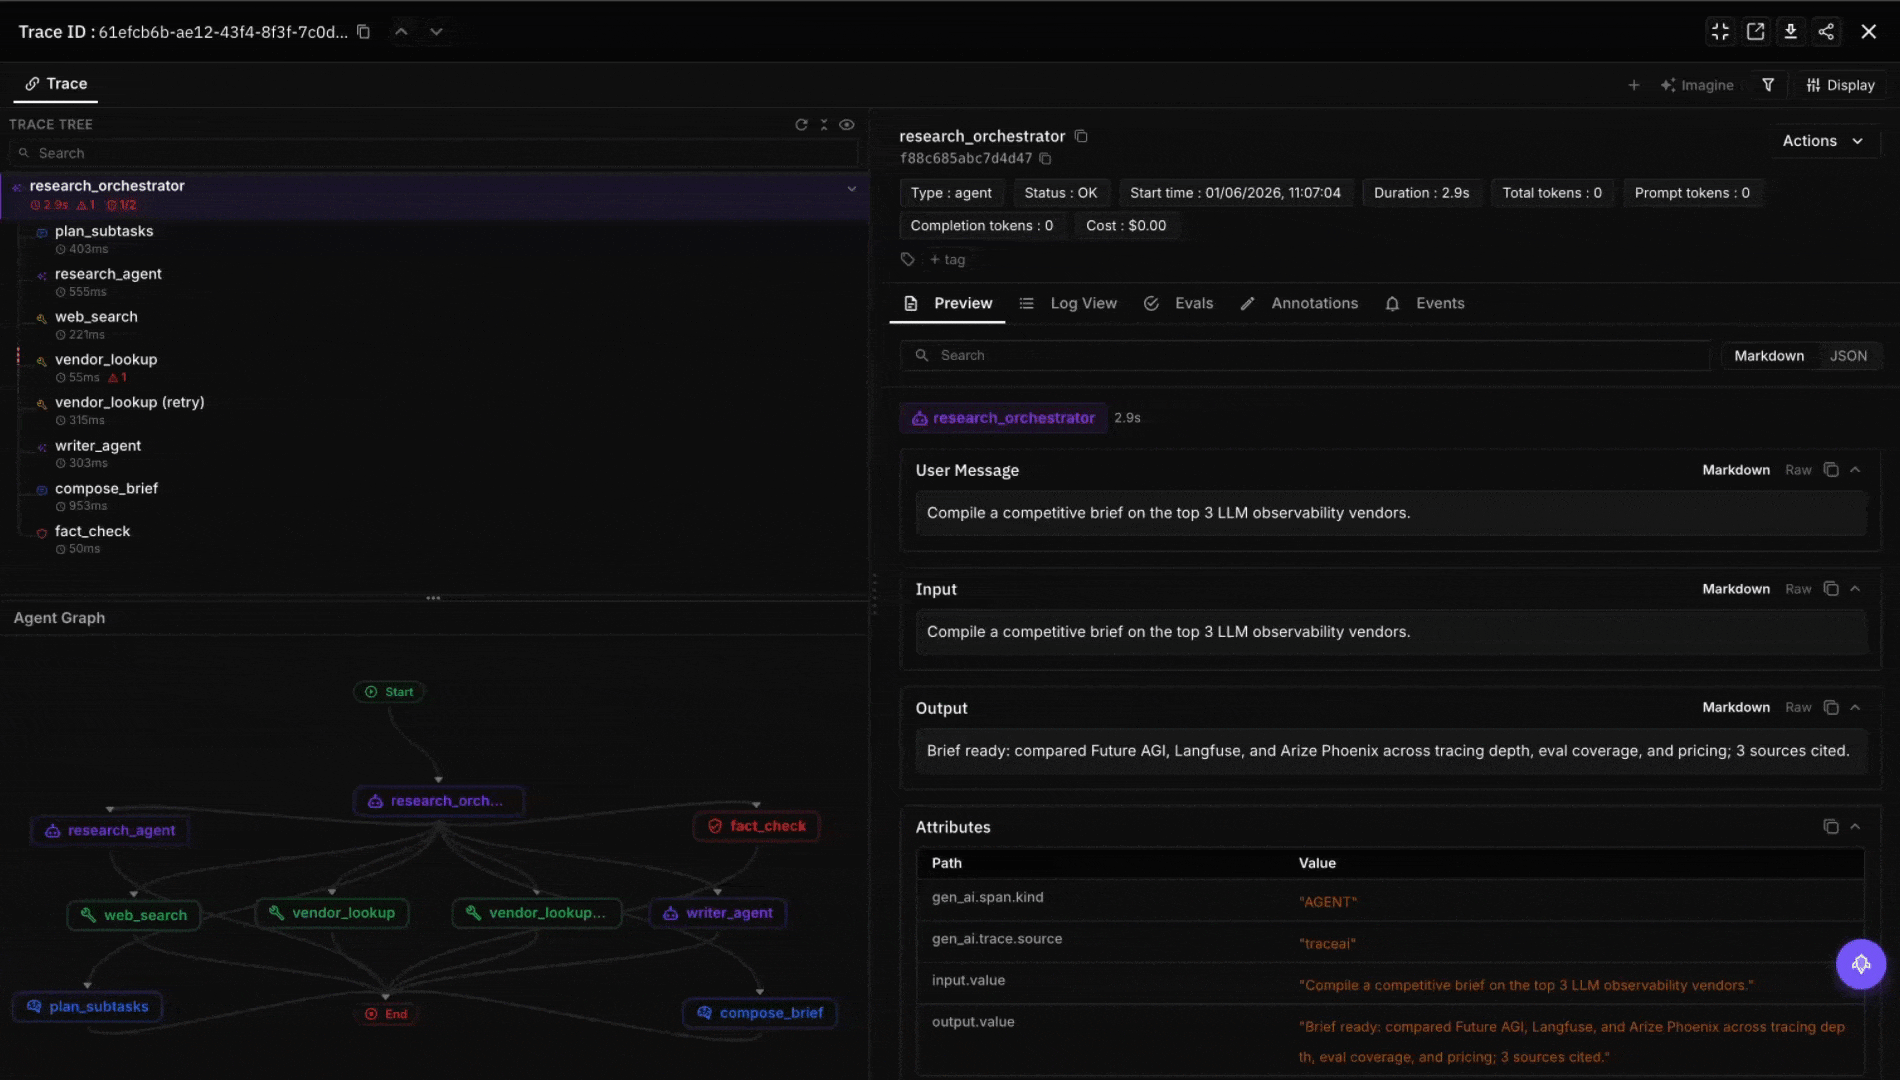
Task: Refresh the trace tree
Action: tap(801, 125)
